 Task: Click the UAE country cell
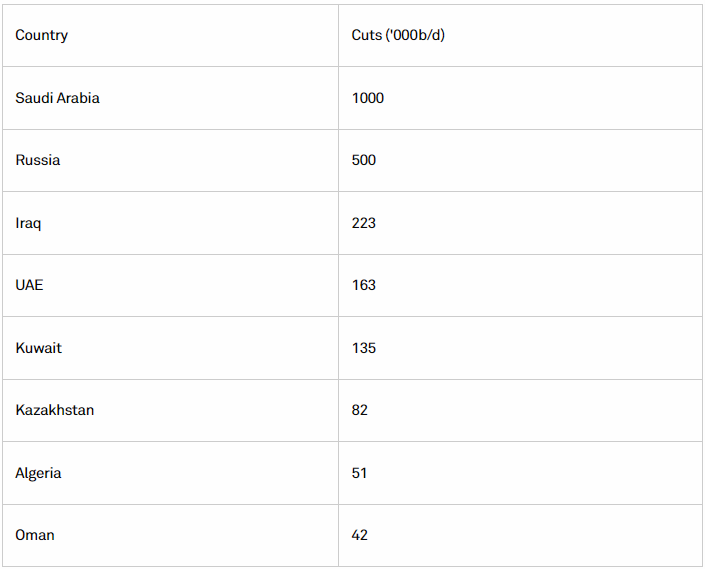pyautogui.click(x=170, y=285)
